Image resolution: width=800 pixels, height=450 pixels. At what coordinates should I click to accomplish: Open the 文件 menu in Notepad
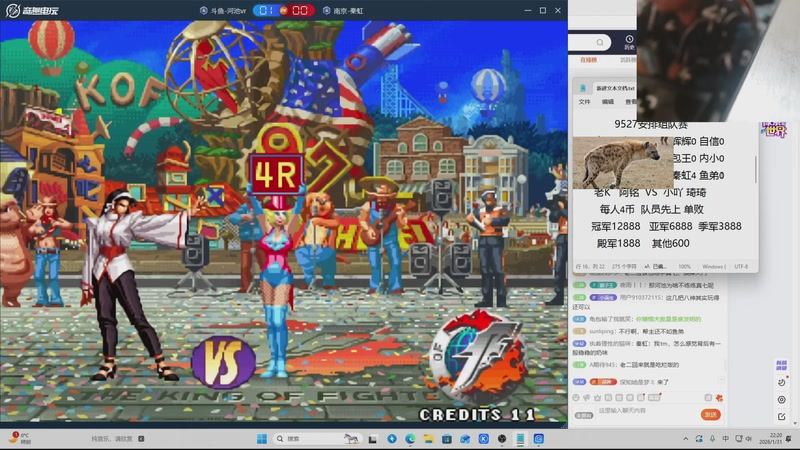(584, 102)
